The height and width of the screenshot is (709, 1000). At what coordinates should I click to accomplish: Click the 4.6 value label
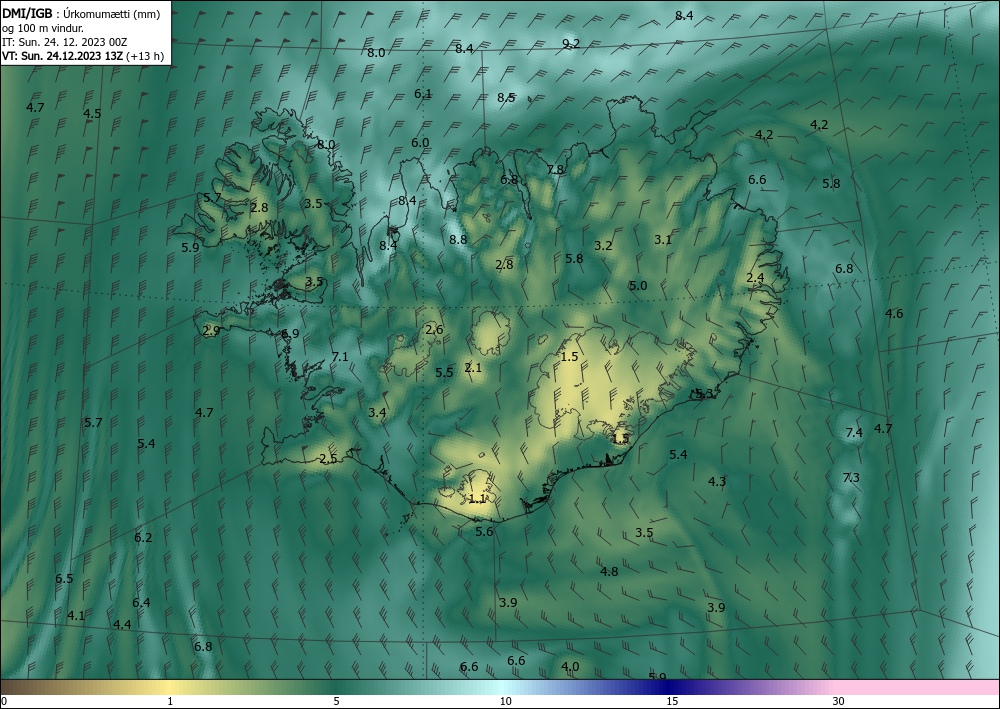click(893, 313)
